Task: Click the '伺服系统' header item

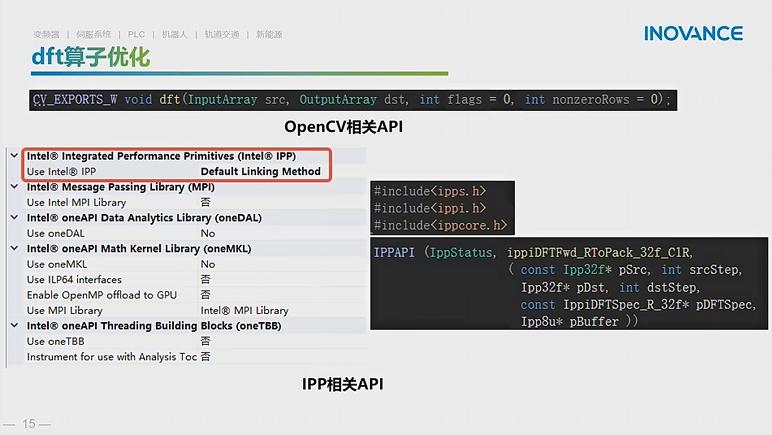Action: point(94,34)
